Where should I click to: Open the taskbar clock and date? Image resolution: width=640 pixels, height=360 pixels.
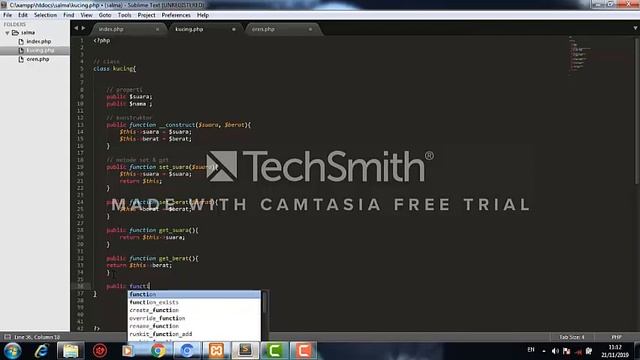(615, 351)
